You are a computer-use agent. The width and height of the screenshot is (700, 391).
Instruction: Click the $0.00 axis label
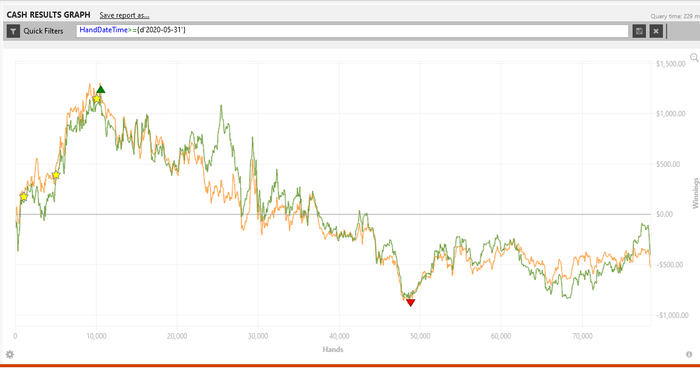[x=664, y=214]
